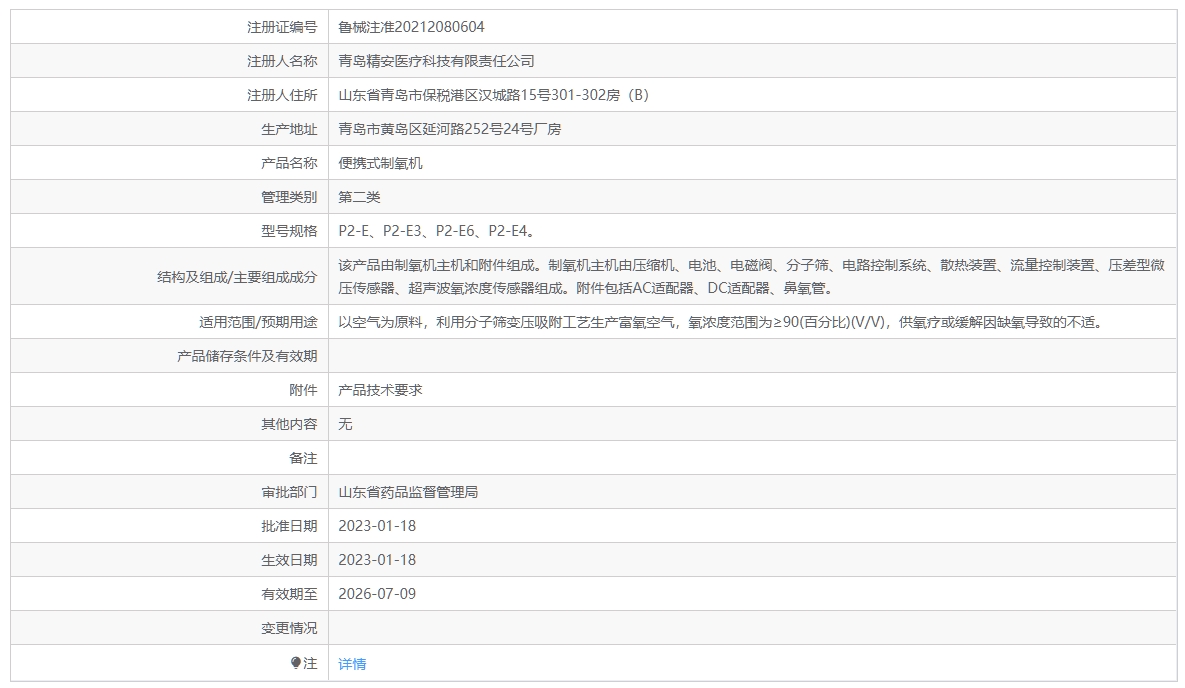The image size is (1185, 688).
Task: Click the model specs P2-E、P2-E3 value
Action: (x=436, y=231)
